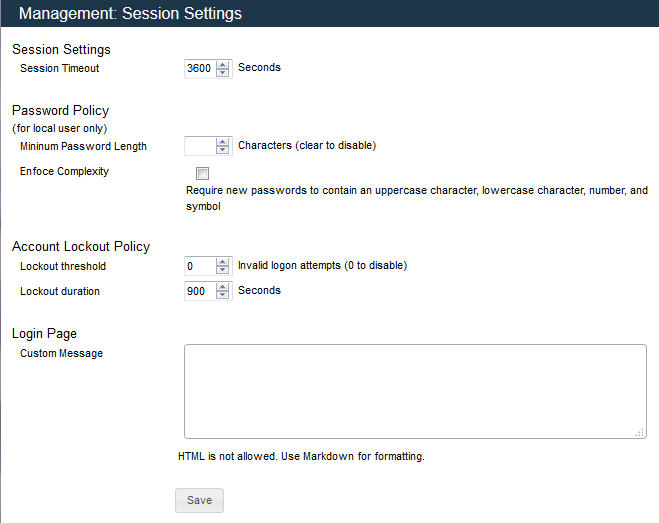Click the Enforce Complexity label
The height and width of the screenshot is (523, 659).
(x=64, y=172)
